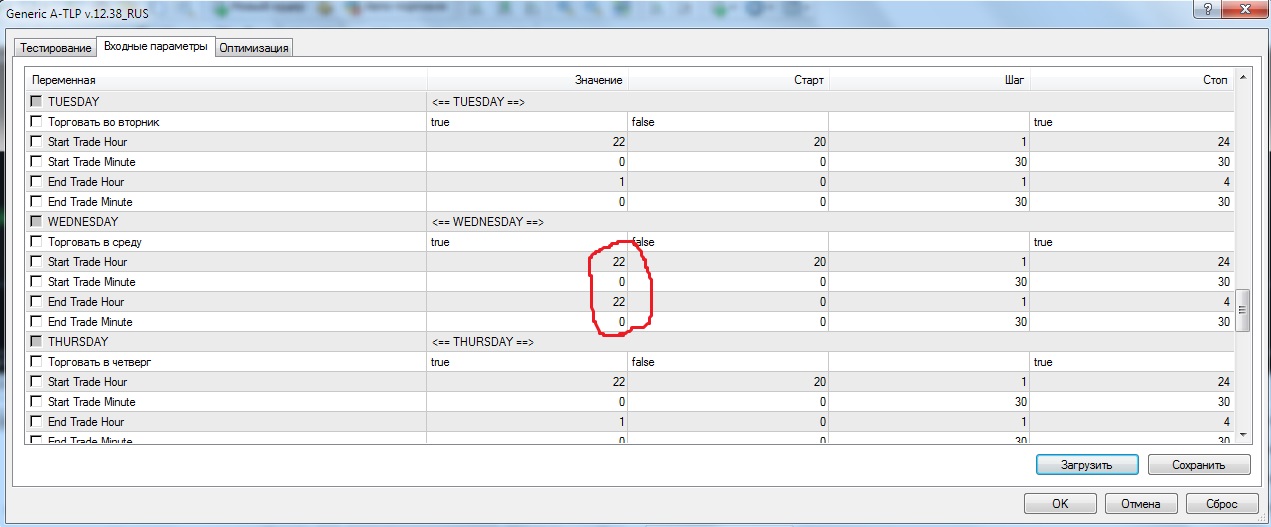Select Thursday's Start Trade Hour value 22
This screenshot has width=1271, height=527.
(x=528, y=382)
